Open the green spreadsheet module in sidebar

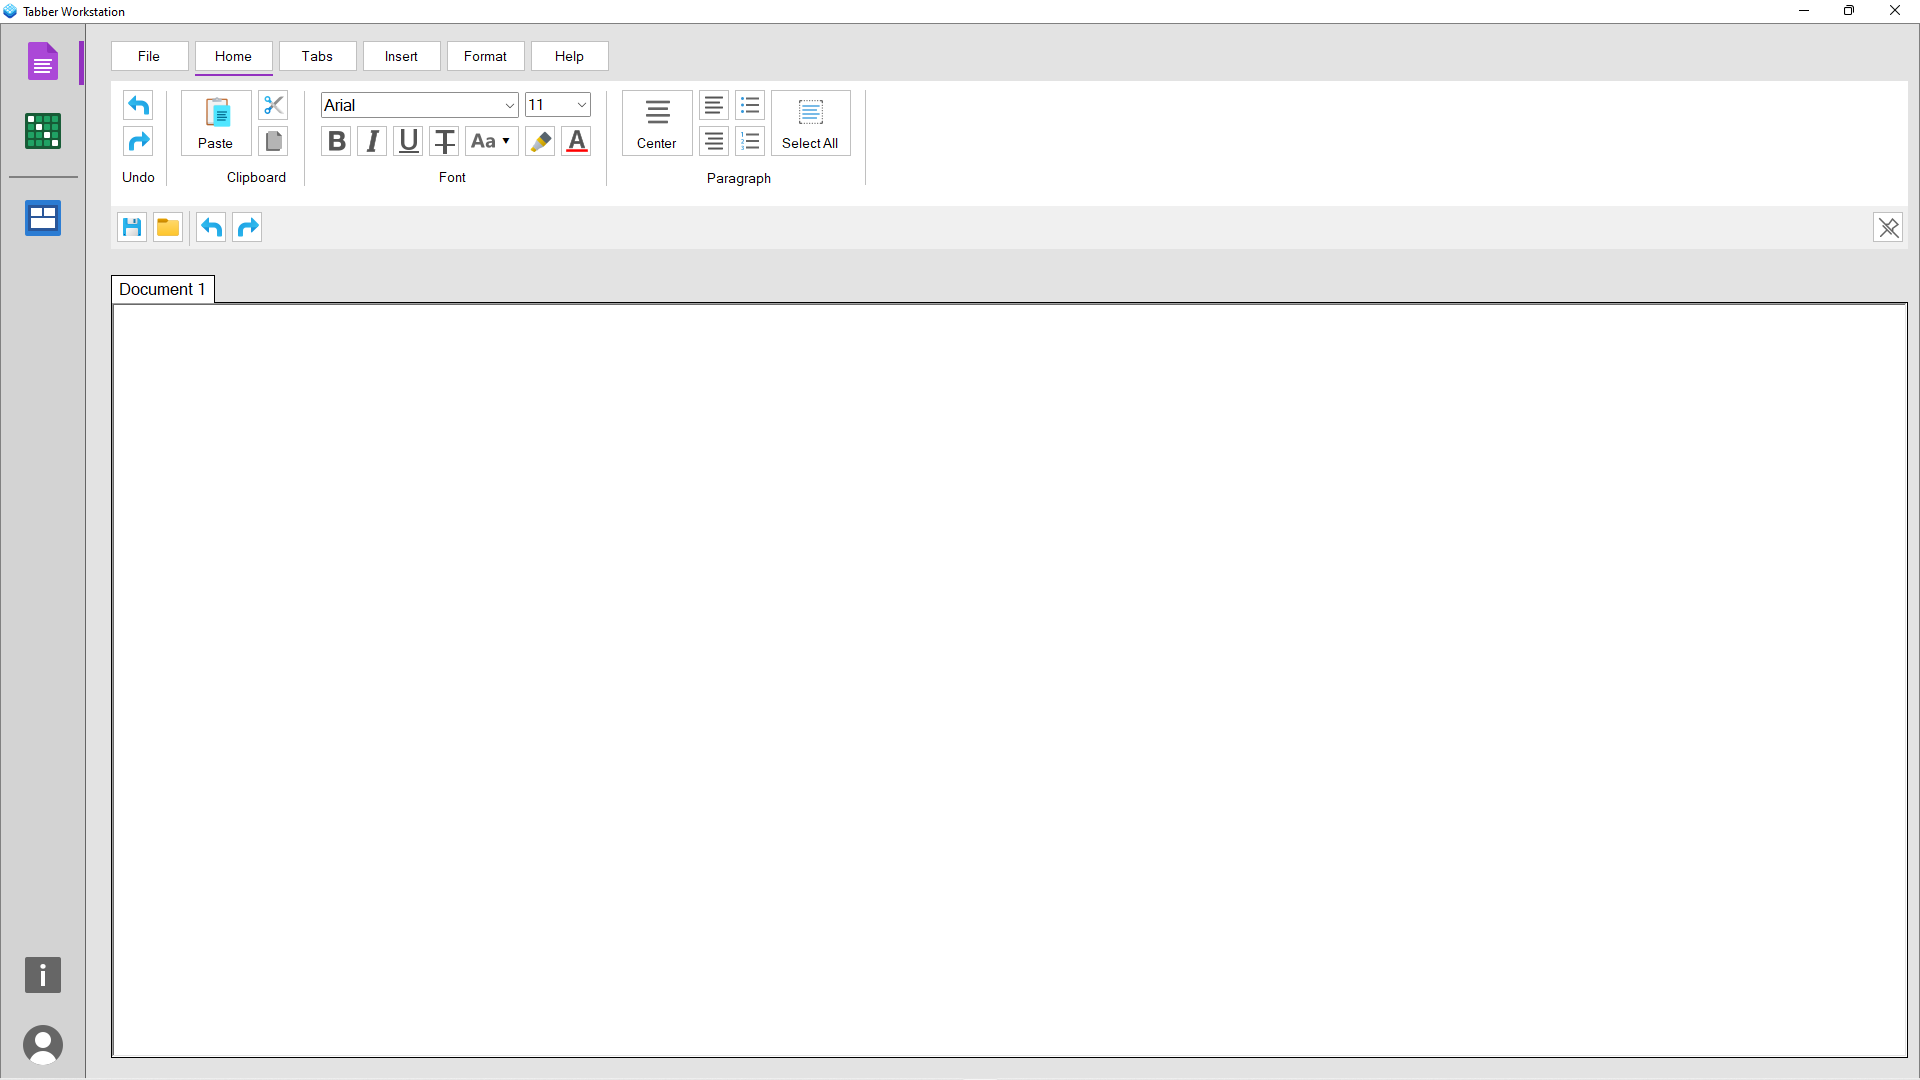point(42,131)
